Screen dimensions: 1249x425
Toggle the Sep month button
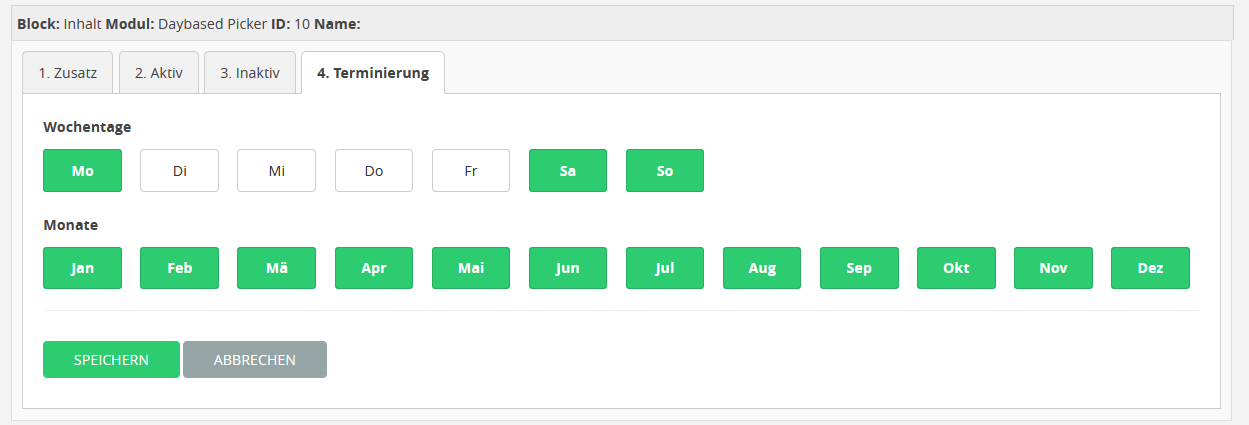[859, 268]
